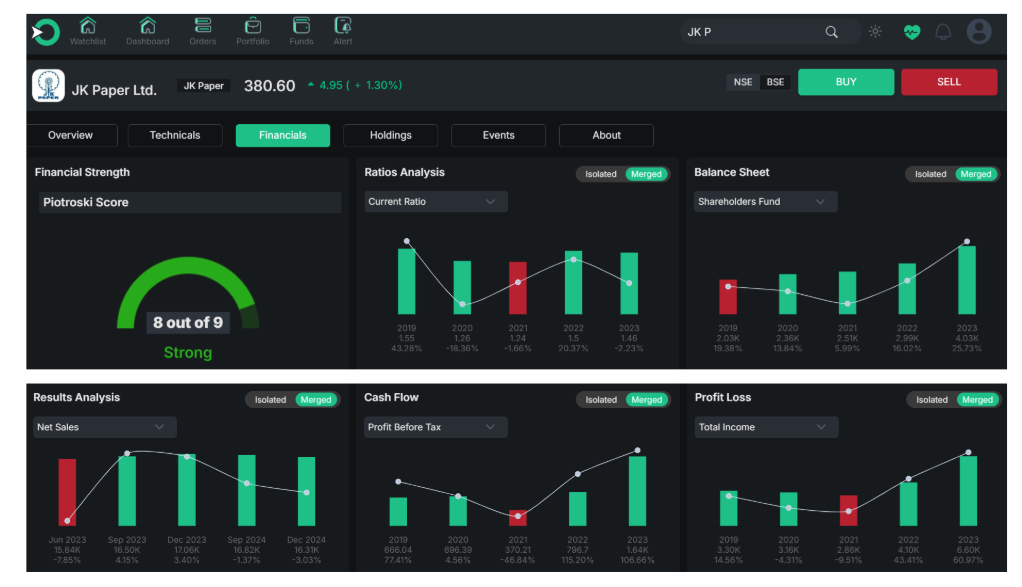Click the JK Paper company logo
The height and width of the screenshot is (587, 1022).
[x=48, y=85]
